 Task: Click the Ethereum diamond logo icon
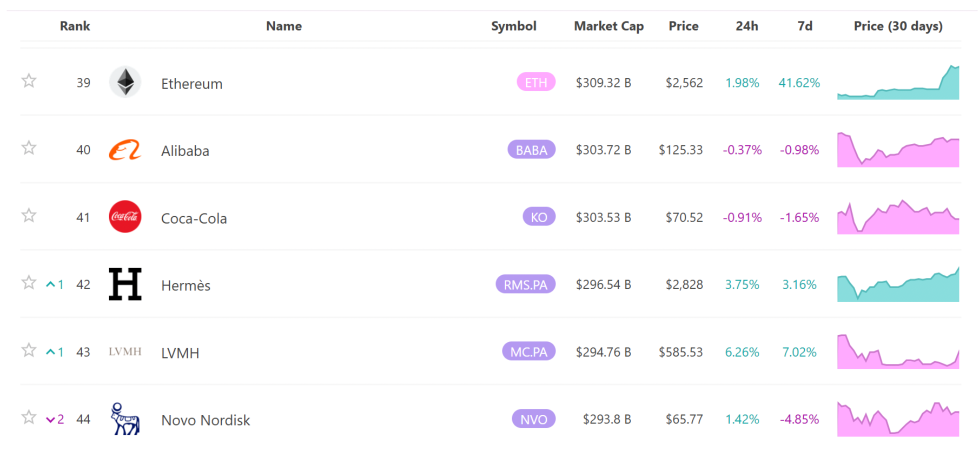point(125,82)
